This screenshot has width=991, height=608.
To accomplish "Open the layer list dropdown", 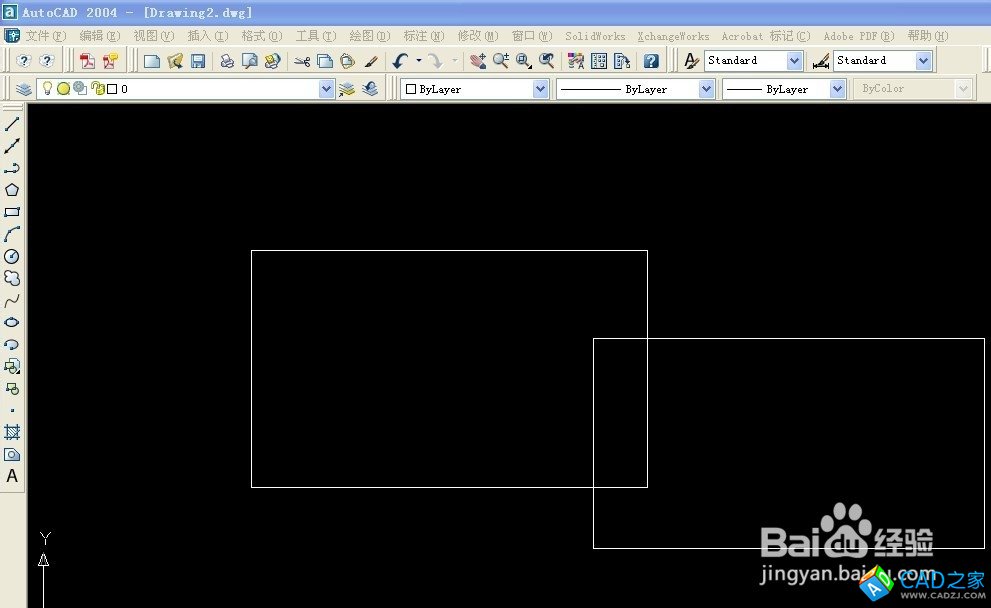I will [326, 89].
